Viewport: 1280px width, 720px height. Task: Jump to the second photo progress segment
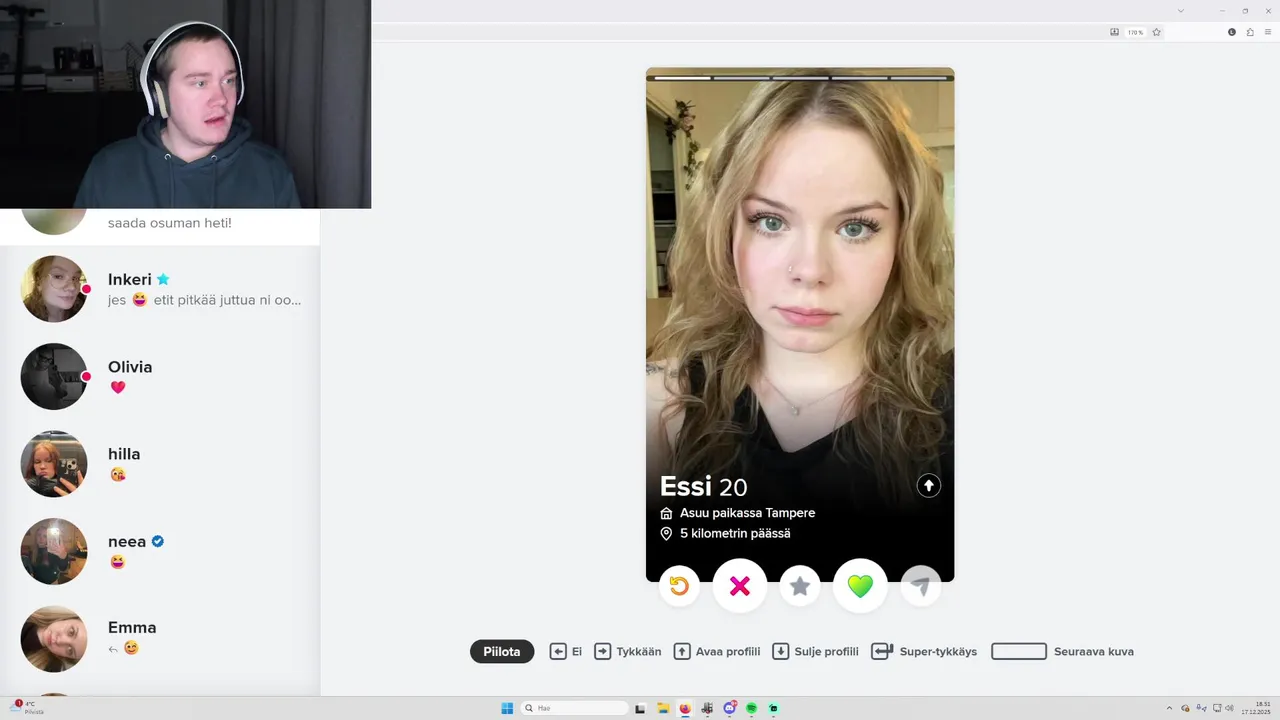[741, 77]
